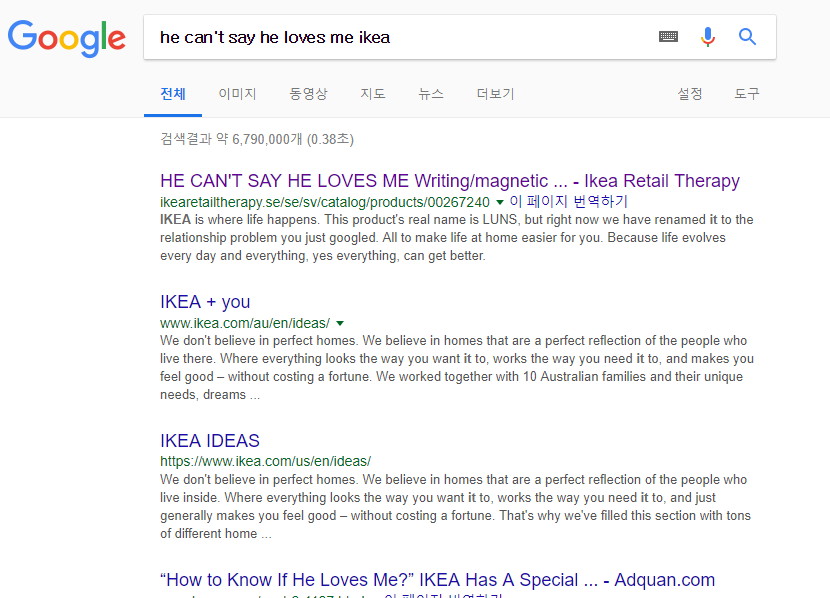Open the Adquan.com search result
The image size is (830, 598).
437,580
